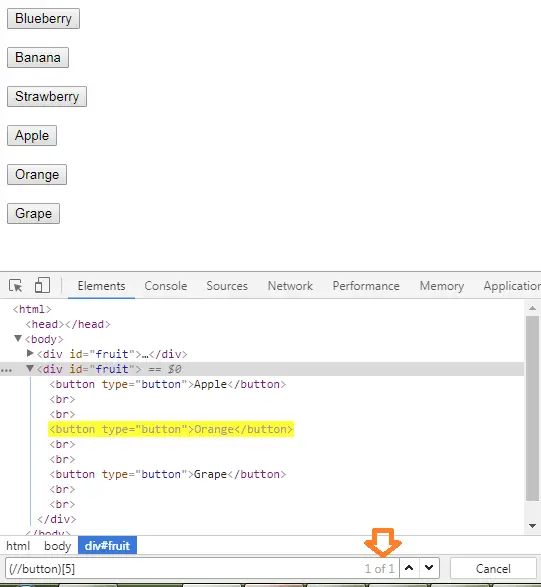Select the html opening tag row
The width and height of the screenshot is (541, 587).
click(32, 309)
